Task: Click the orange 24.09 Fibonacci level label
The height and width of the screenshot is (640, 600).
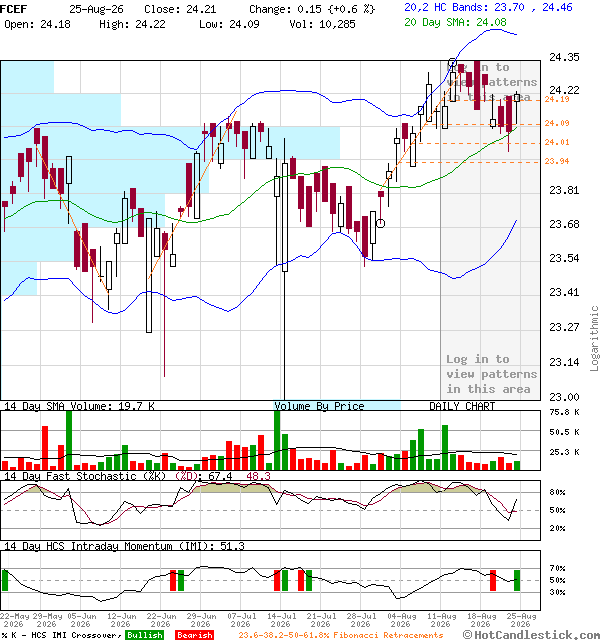Action: (557, 123)
